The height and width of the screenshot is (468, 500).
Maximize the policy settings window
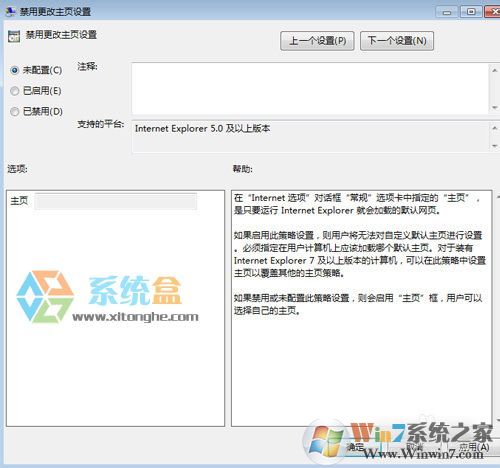coord(471,12)
